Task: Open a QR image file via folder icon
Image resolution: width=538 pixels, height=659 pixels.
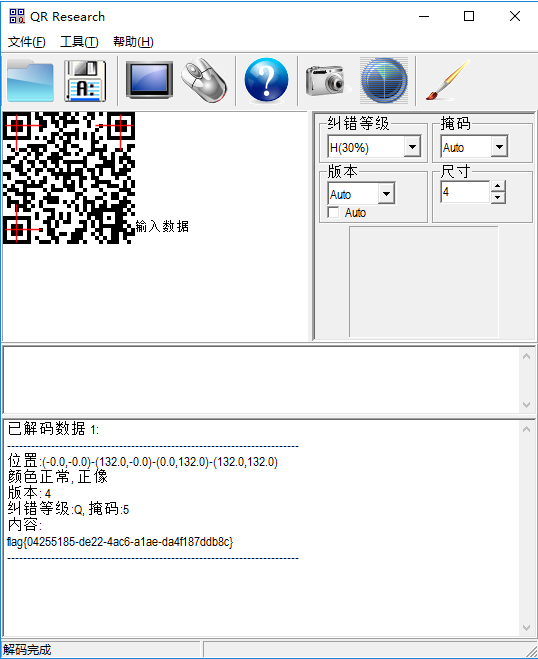Action: coord(30,80)
